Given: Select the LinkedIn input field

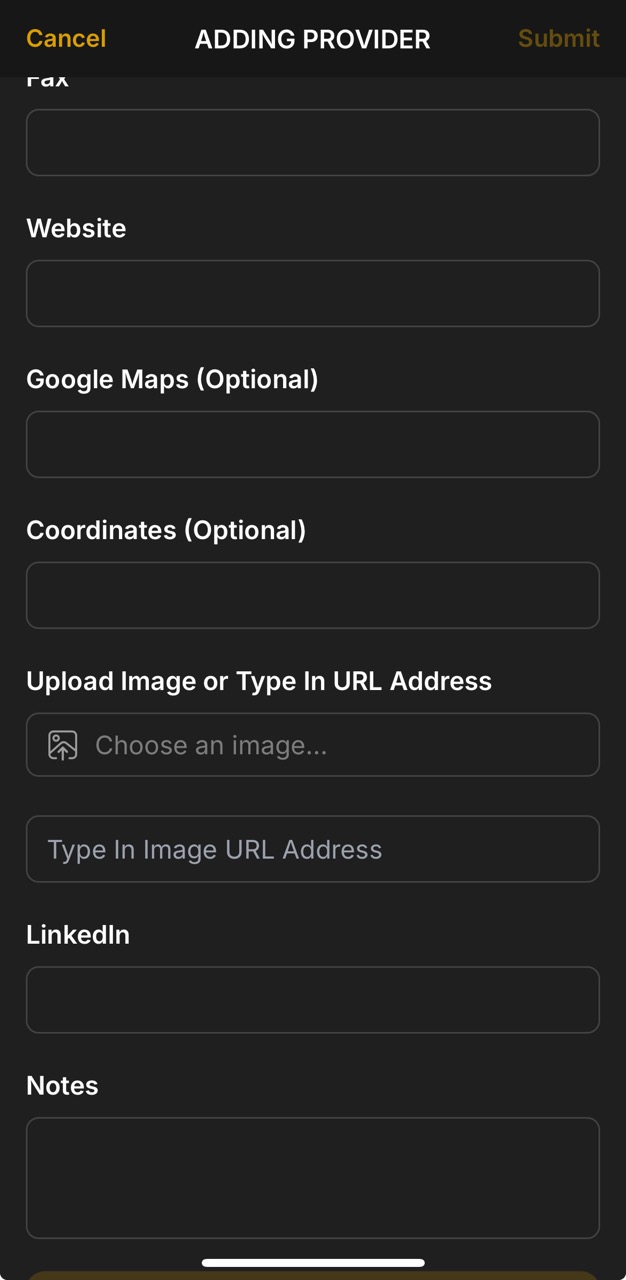Looking at the screenshot, I should (x=313, y=1000).
